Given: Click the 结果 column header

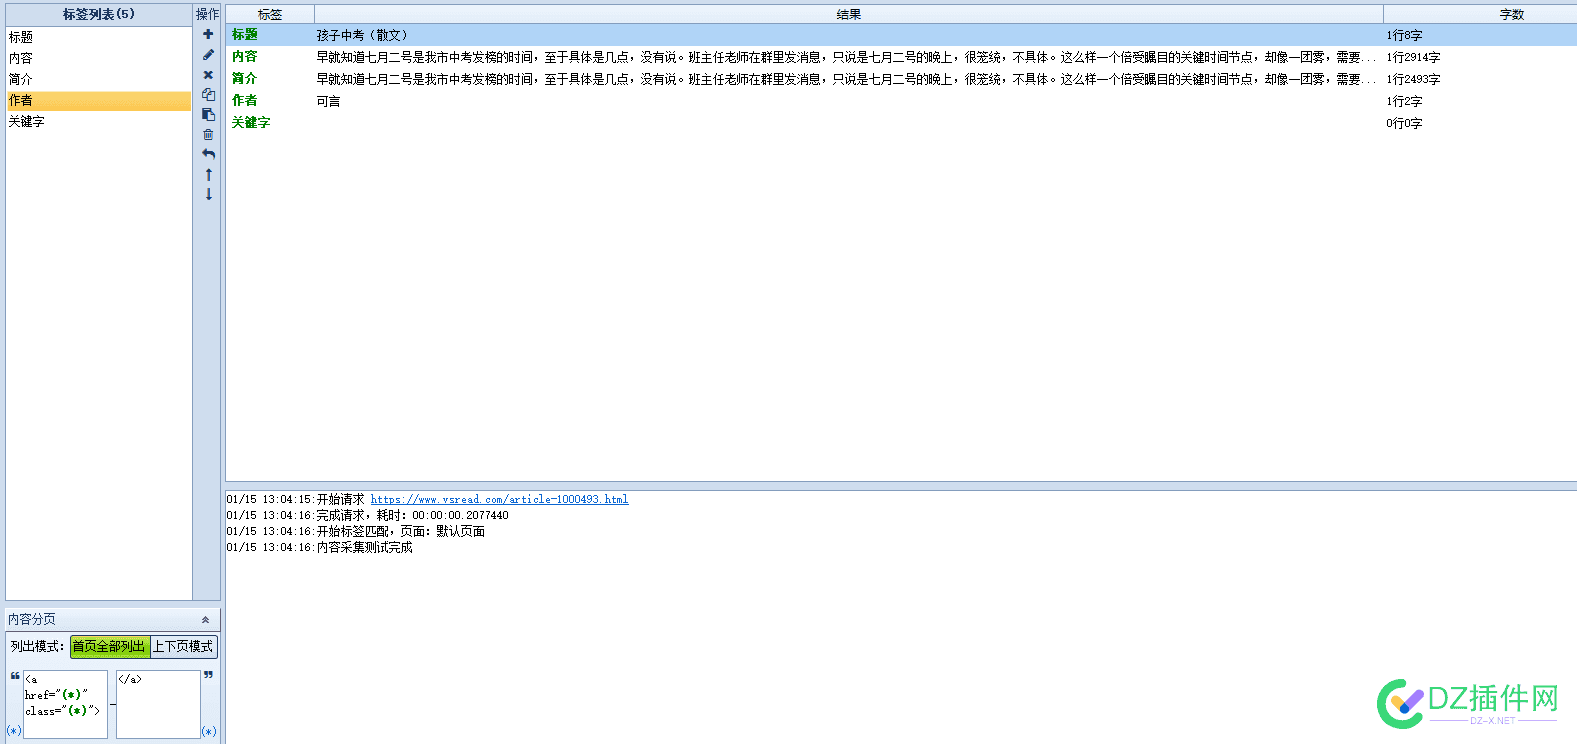Looking at the screenshot, I should 849,14.
